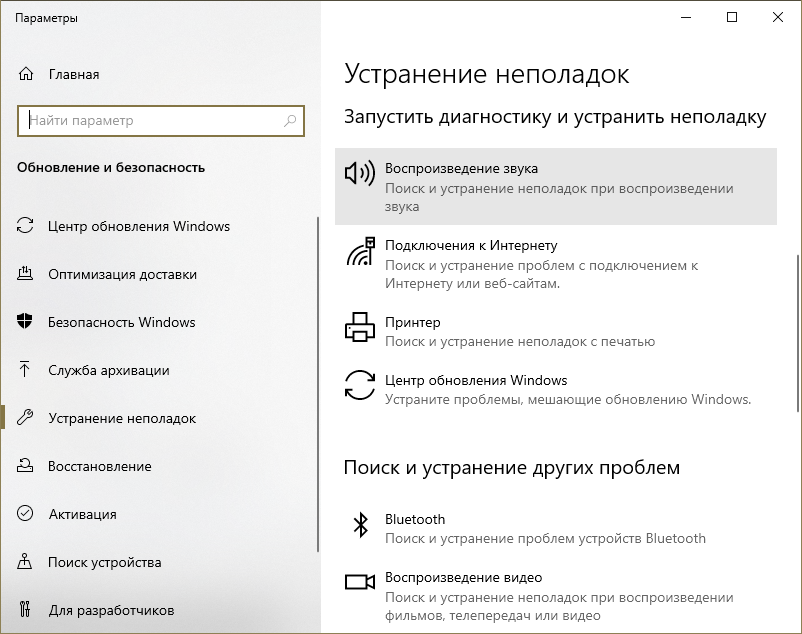Image resolution: width=802 pixels, height=634 pixels.
Task: Run the Воспроизведение звука troubleshooter
Action: click(x=555, y=187)
